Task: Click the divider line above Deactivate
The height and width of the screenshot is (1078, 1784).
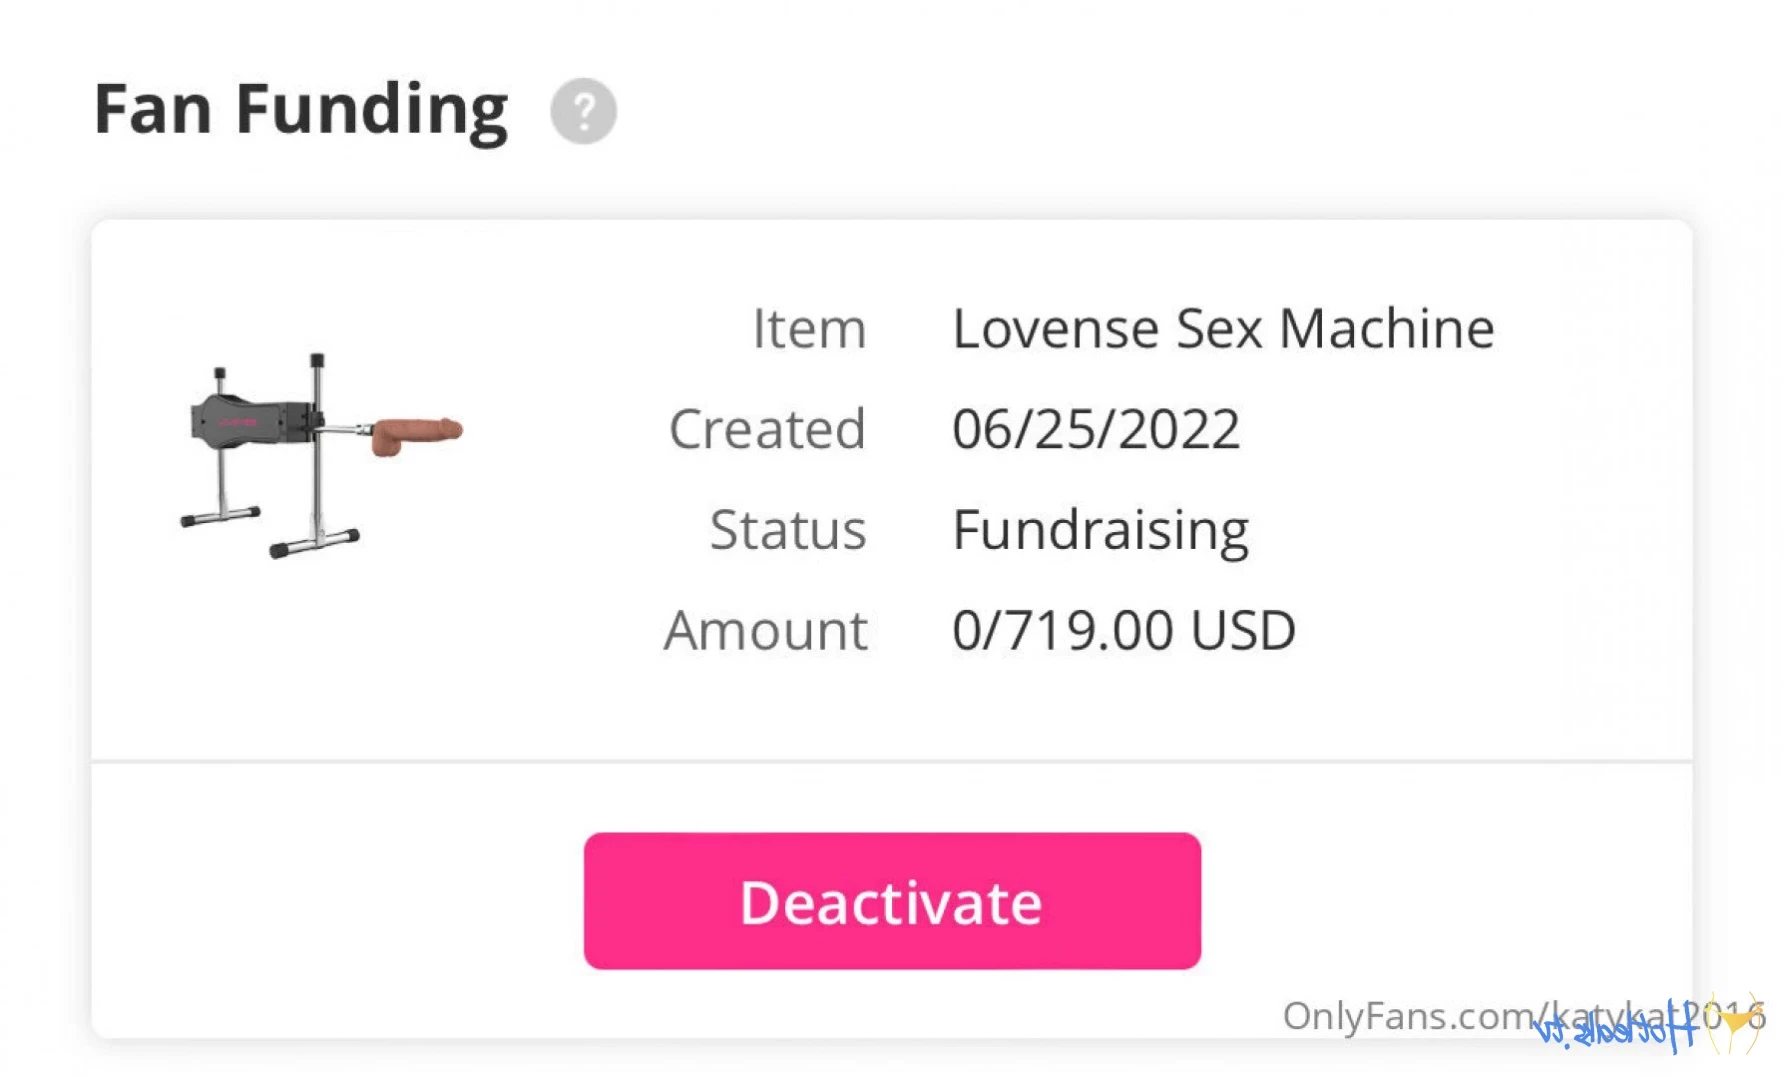Action: tap(892, 762)
